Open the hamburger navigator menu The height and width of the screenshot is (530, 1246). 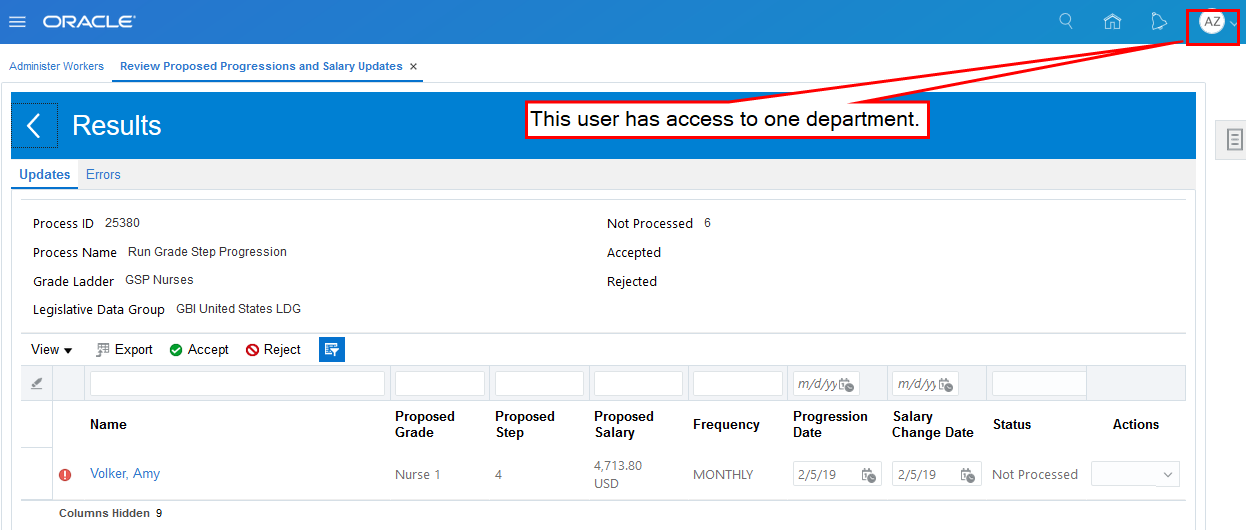pyautogui.click(x=17, y=22)
